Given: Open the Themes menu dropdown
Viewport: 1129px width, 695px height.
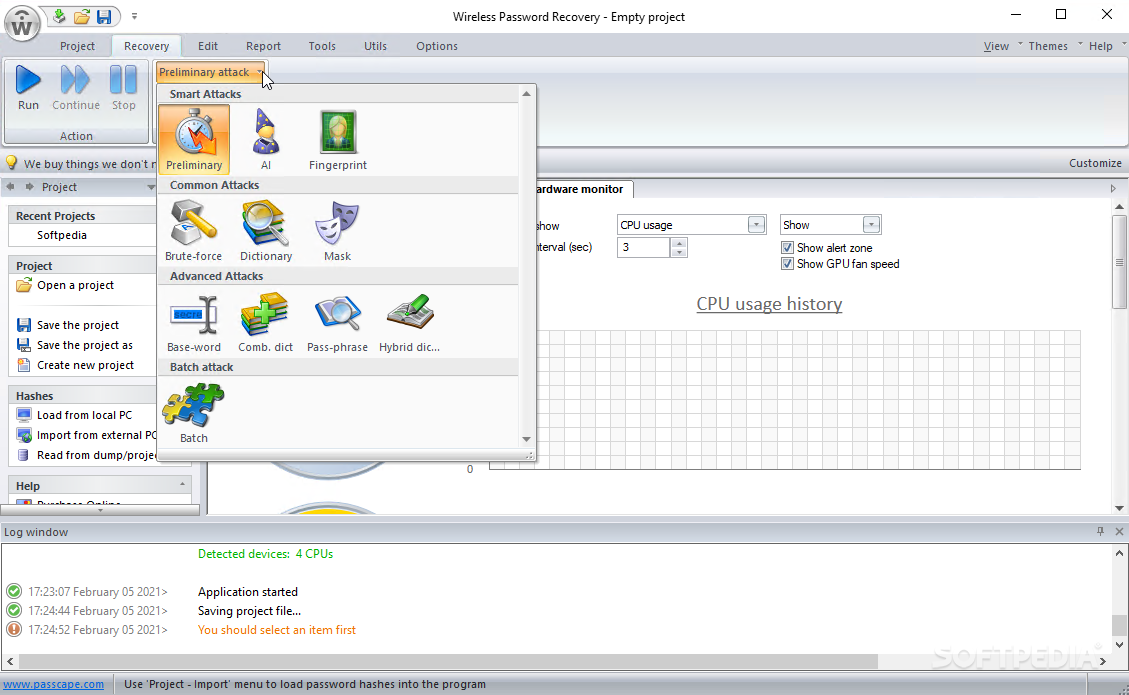Looking at the screenshot, I should tap(1048, 46).
